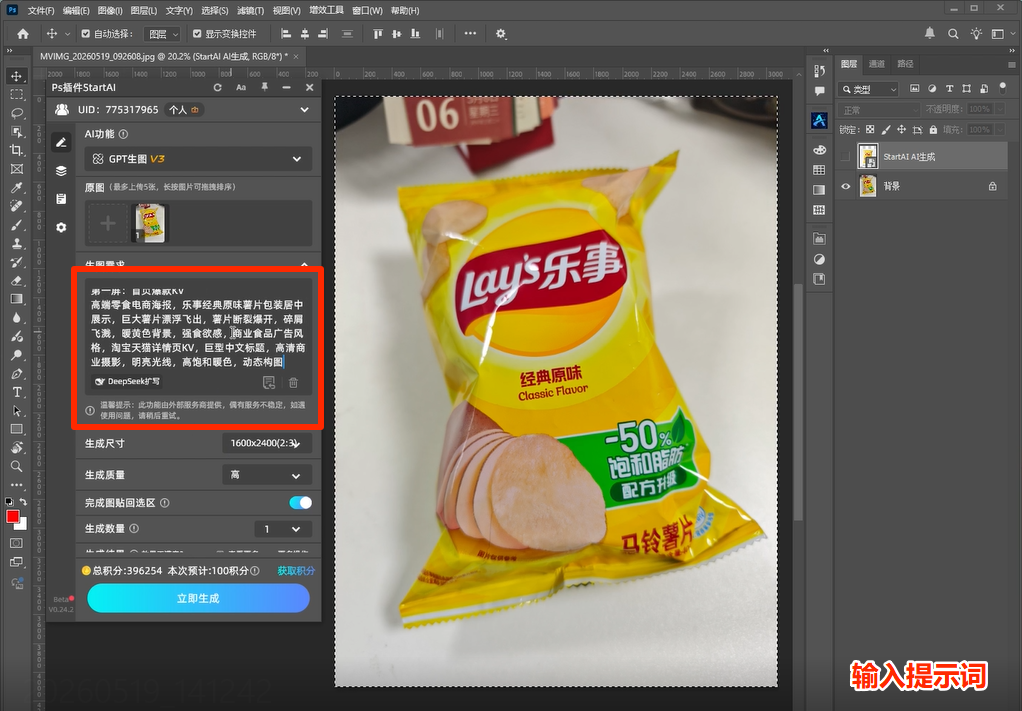The width and height of the screenshot is (1022, 711).
Task: Toggle lock transparent pixels
Action: [870, 130]
